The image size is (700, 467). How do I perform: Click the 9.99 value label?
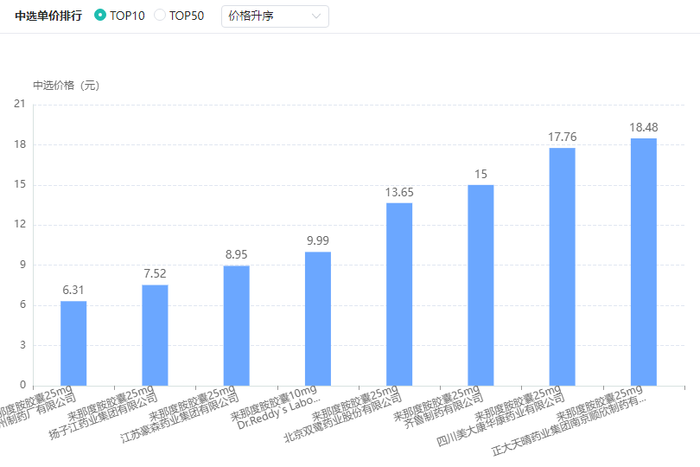318,241
